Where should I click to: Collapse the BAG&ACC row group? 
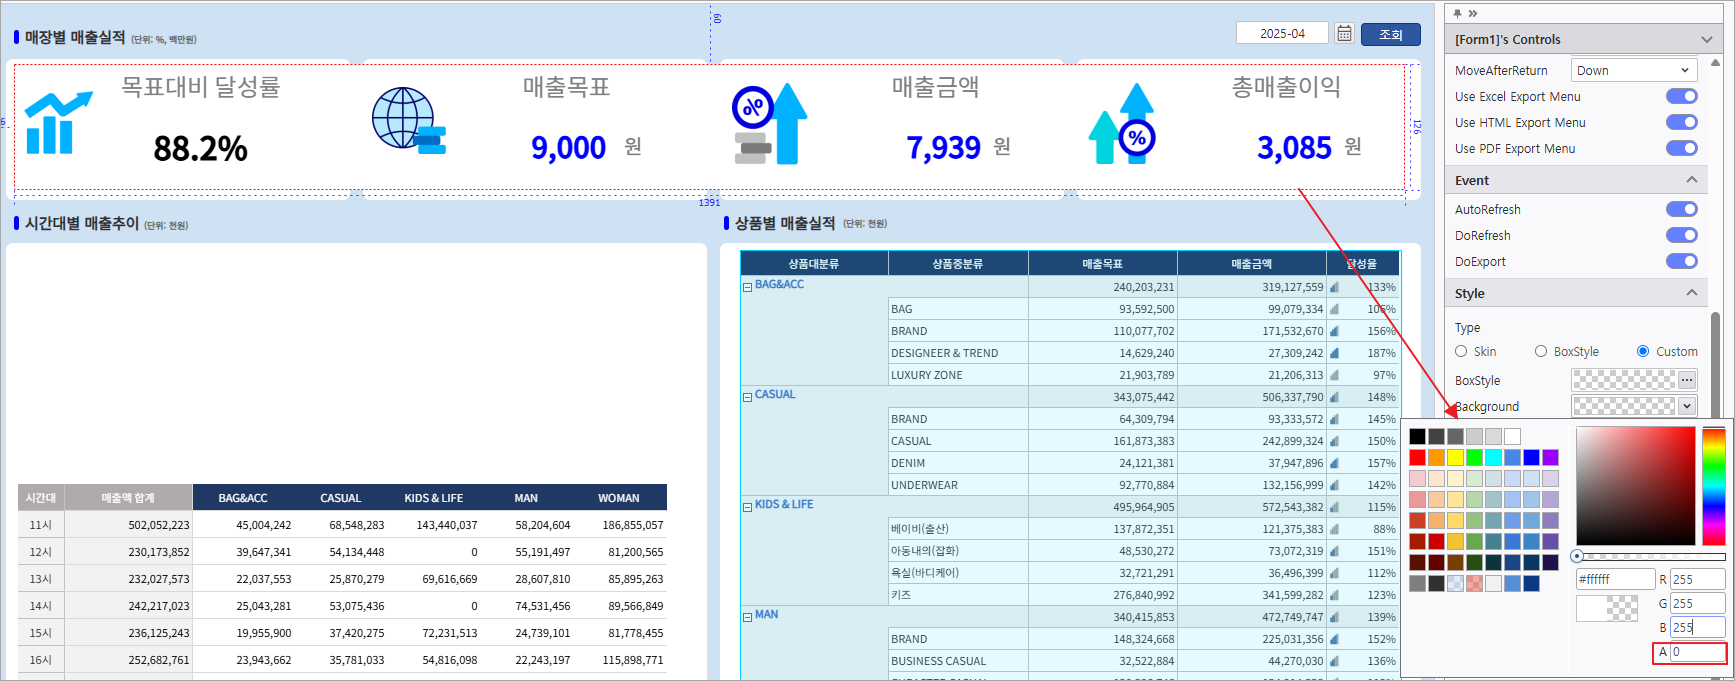click(747, 287)
